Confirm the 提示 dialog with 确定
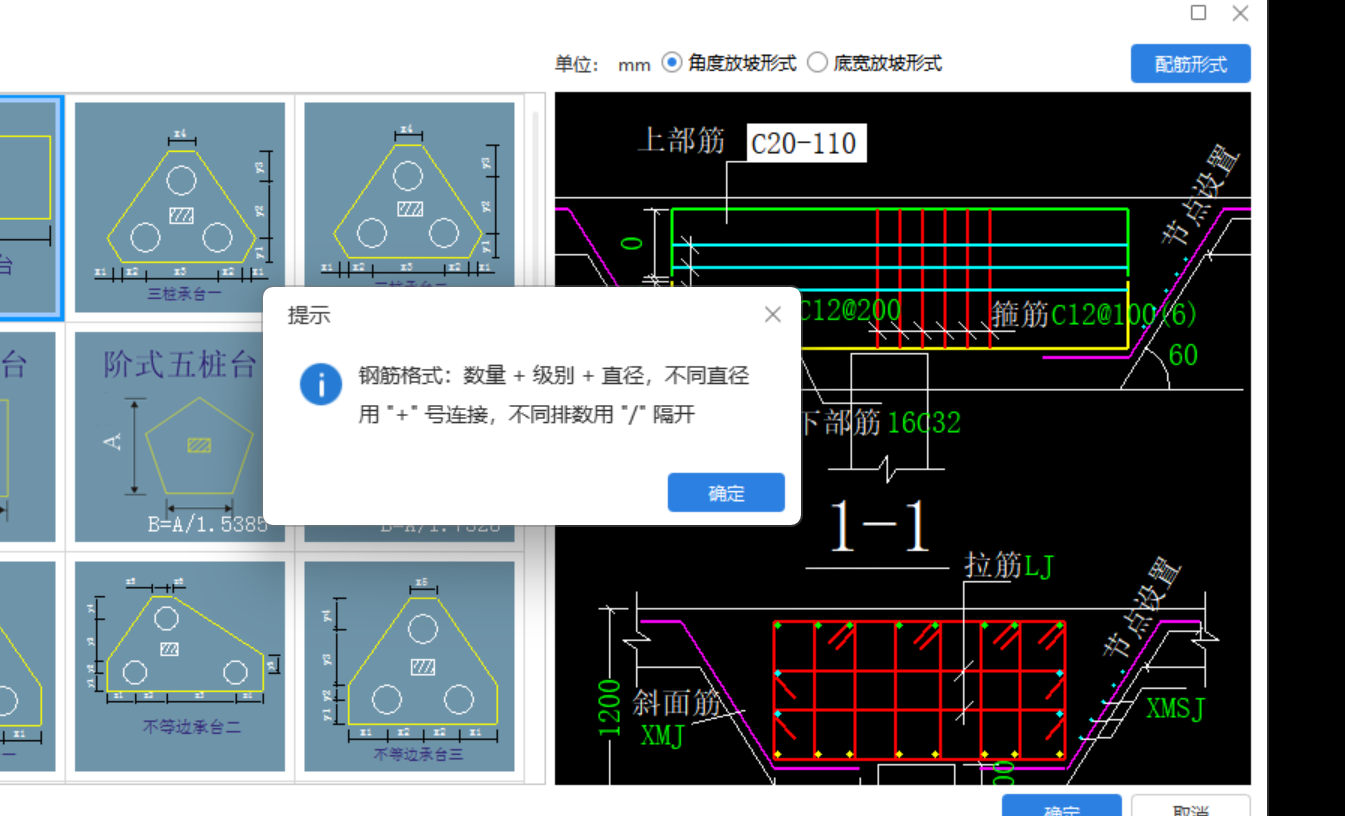 coord(726,493)
